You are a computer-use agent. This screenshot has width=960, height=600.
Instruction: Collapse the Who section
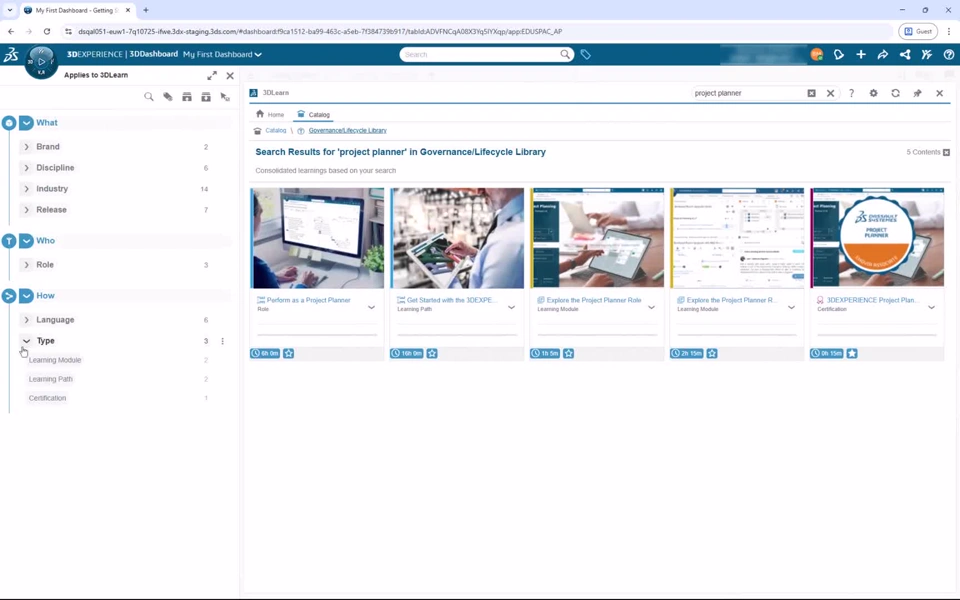tap(26, 241)
